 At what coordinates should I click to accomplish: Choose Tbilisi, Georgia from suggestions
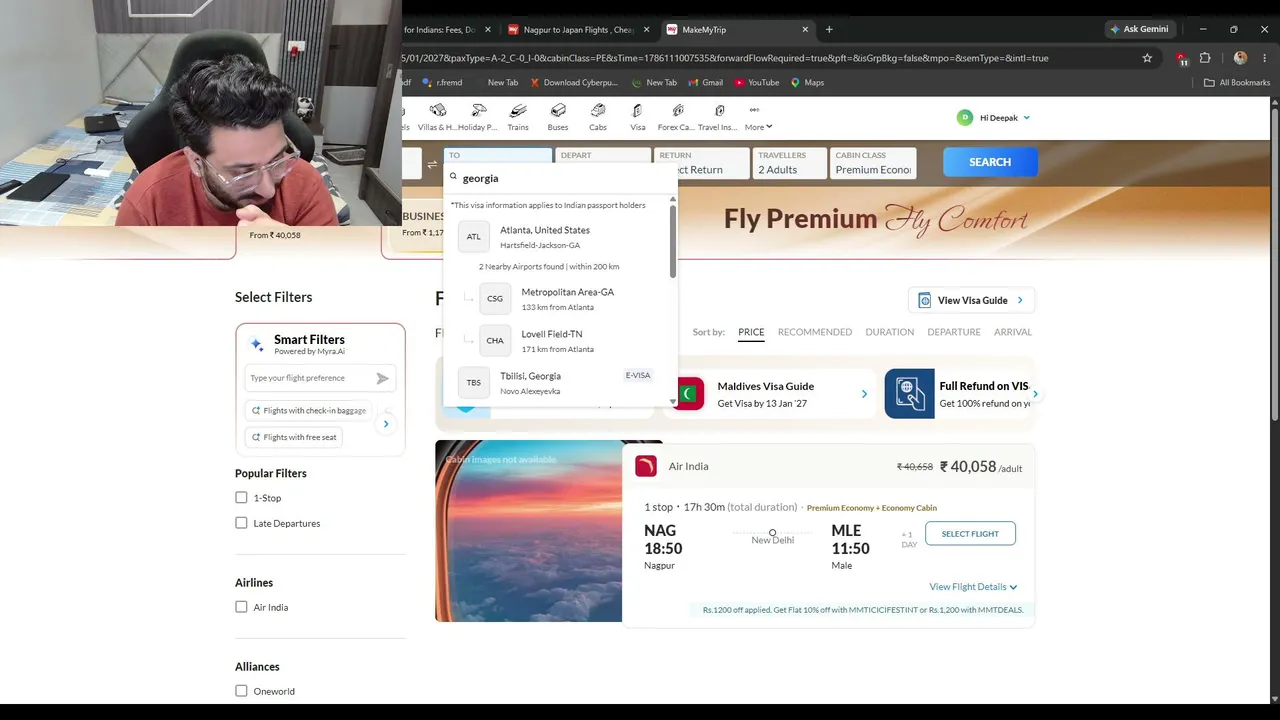click(557, 383)
